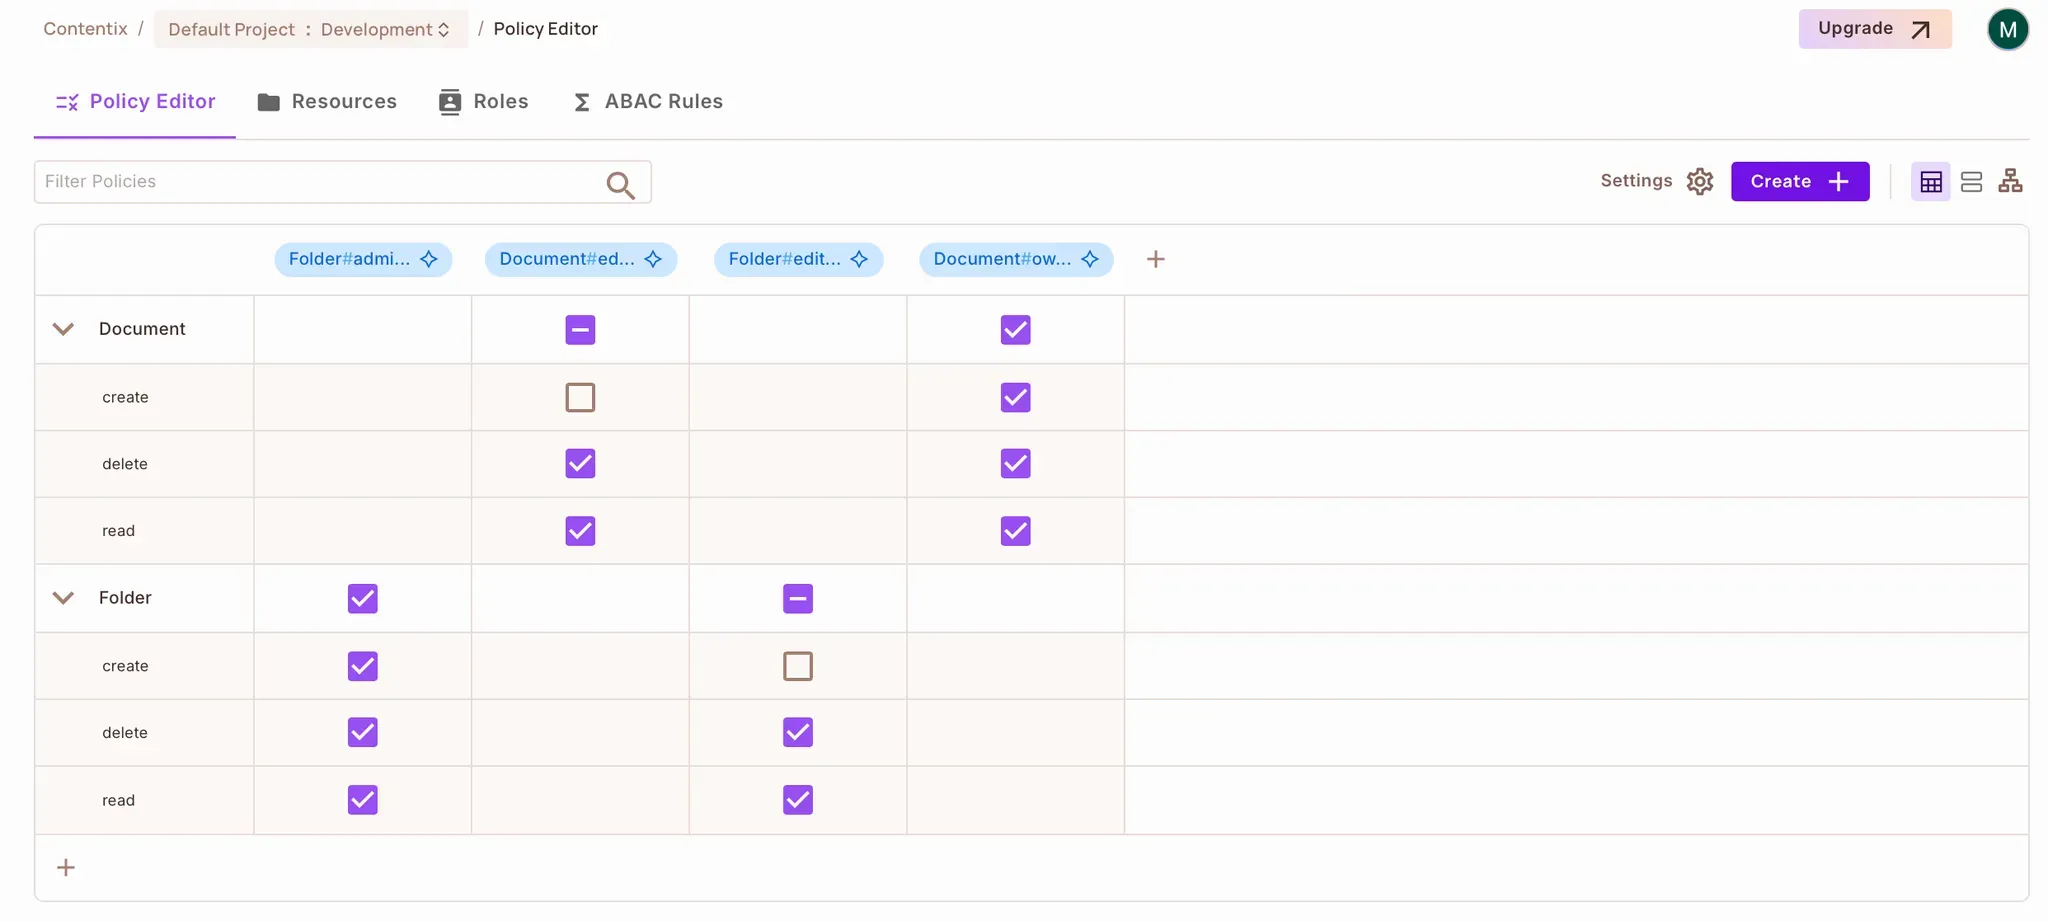The width and height of the screenshot is (2048, 922).
Task: Uncheck Document delete for Document#owner
Action: [1015, 464]
